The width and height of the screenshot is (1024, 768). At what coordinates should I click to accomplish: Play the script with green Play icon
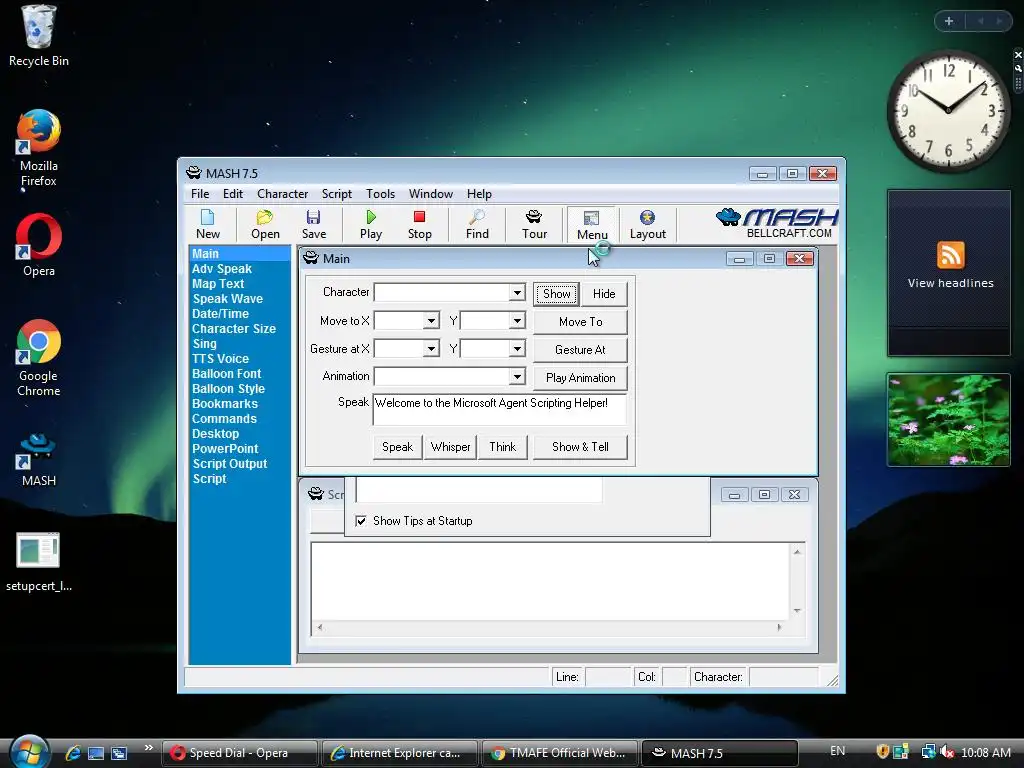370,225
